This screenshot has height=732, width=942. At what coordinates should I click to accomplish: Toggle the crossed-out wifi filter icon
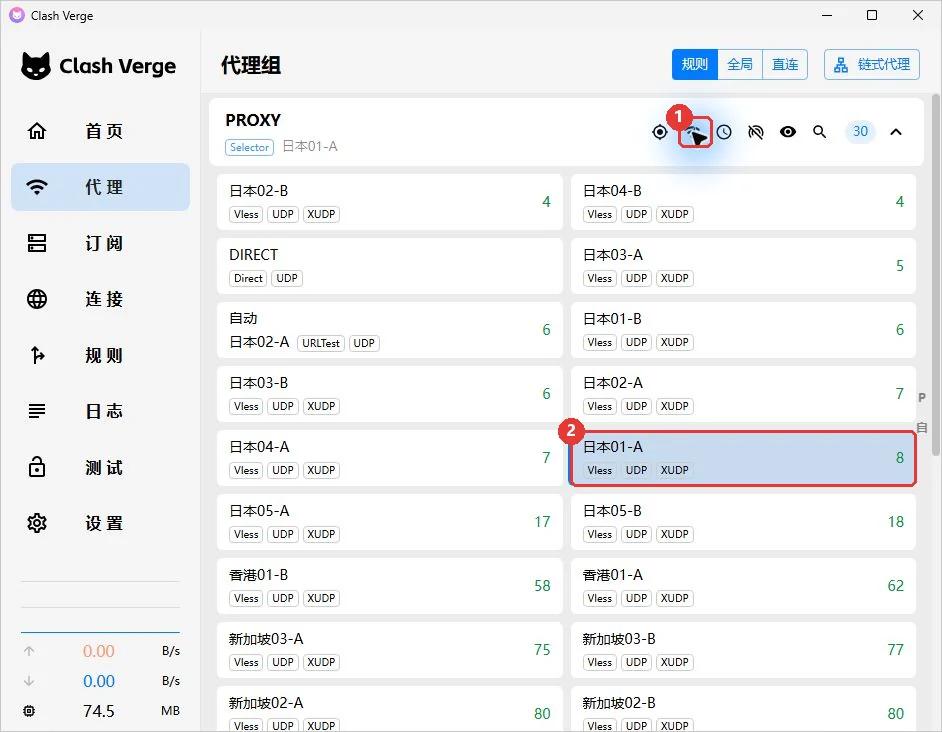[756, 132]
